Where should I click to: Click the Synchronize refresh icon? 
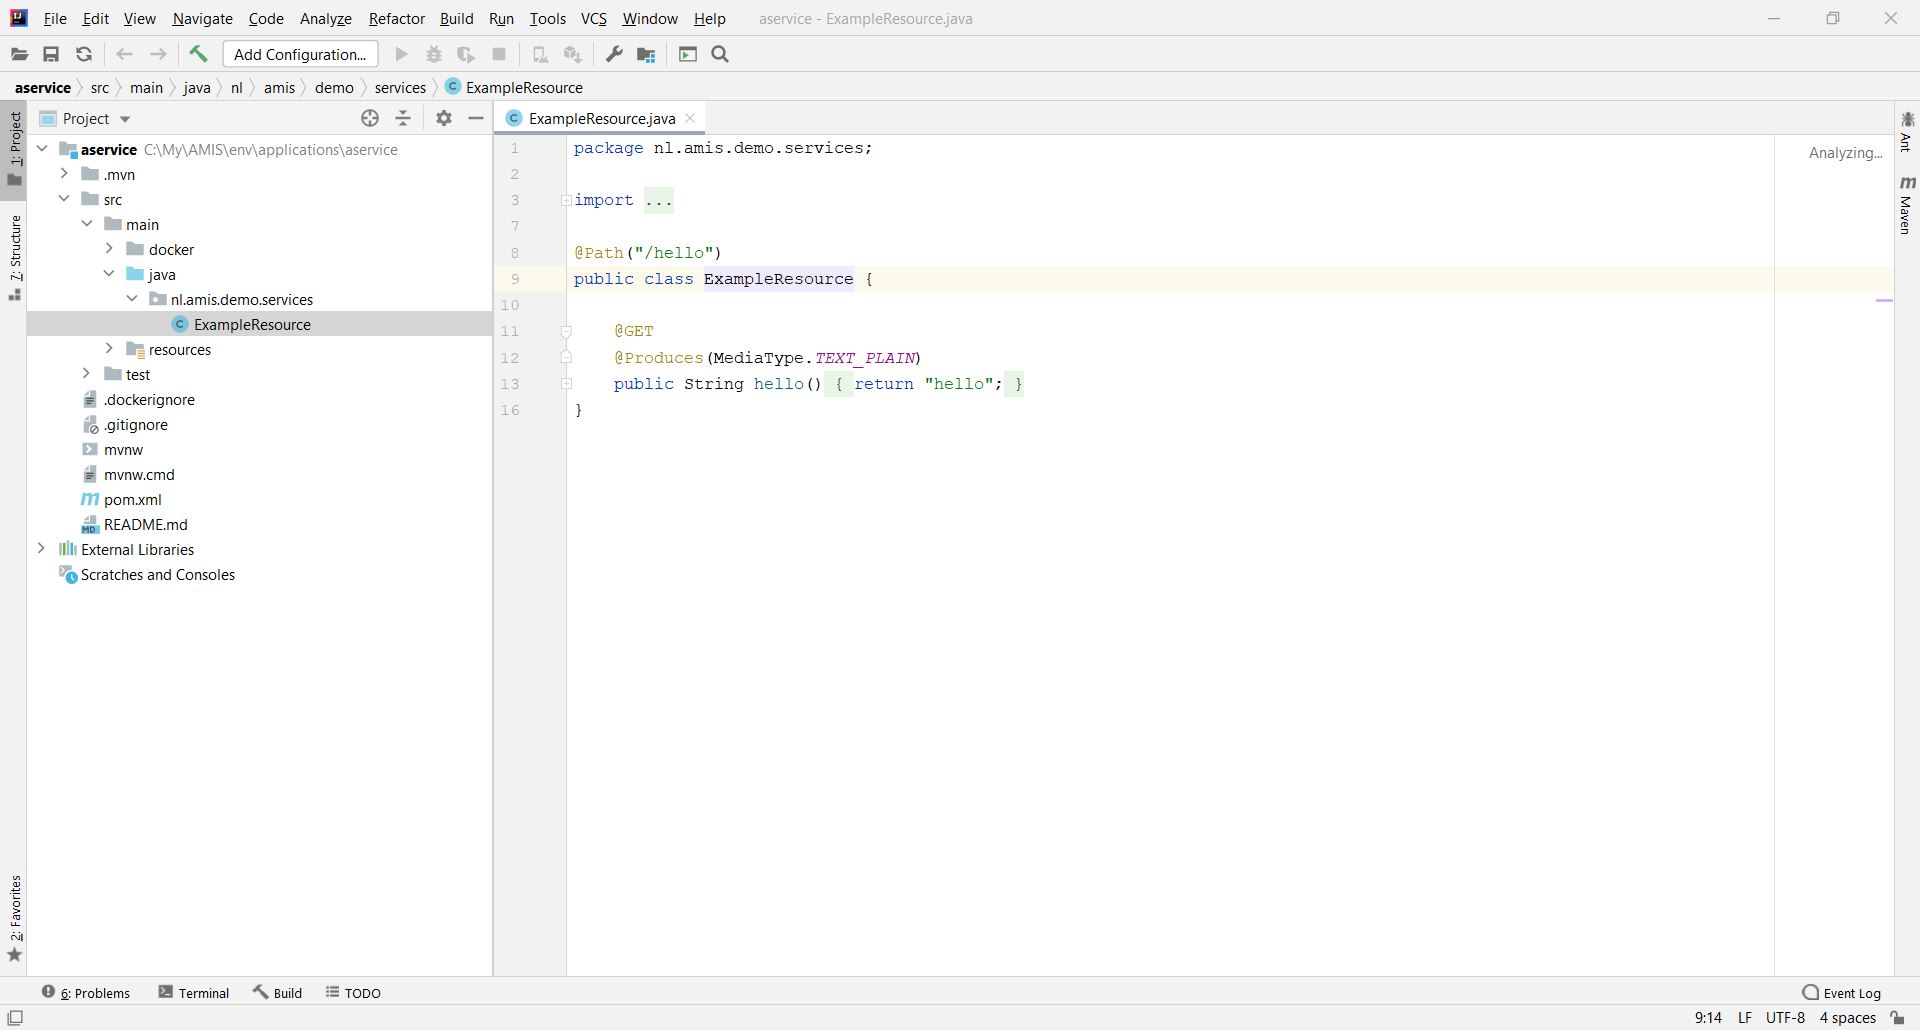[84, 54]
